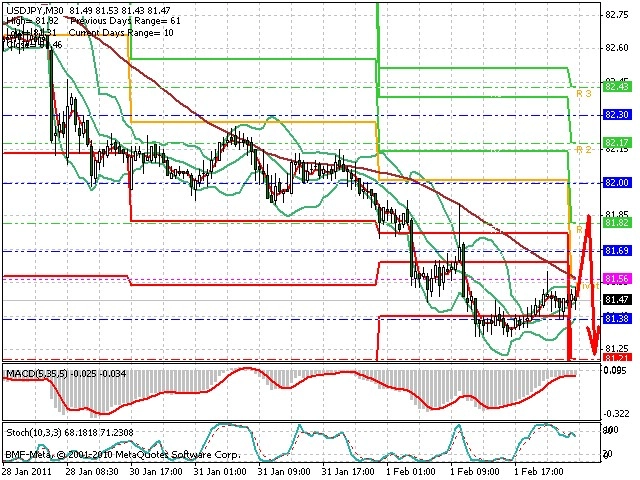This screenshot has width=640, height=480.
Task: Click the 82.00 blue price label
Action: 617,183
